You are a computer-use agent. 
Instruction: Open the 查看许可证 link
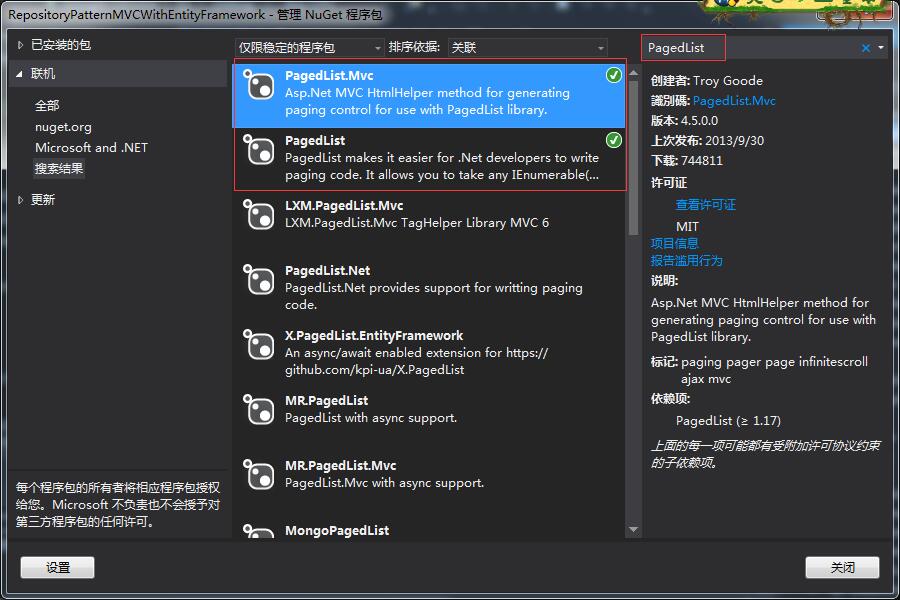click(x=705, y=204)
